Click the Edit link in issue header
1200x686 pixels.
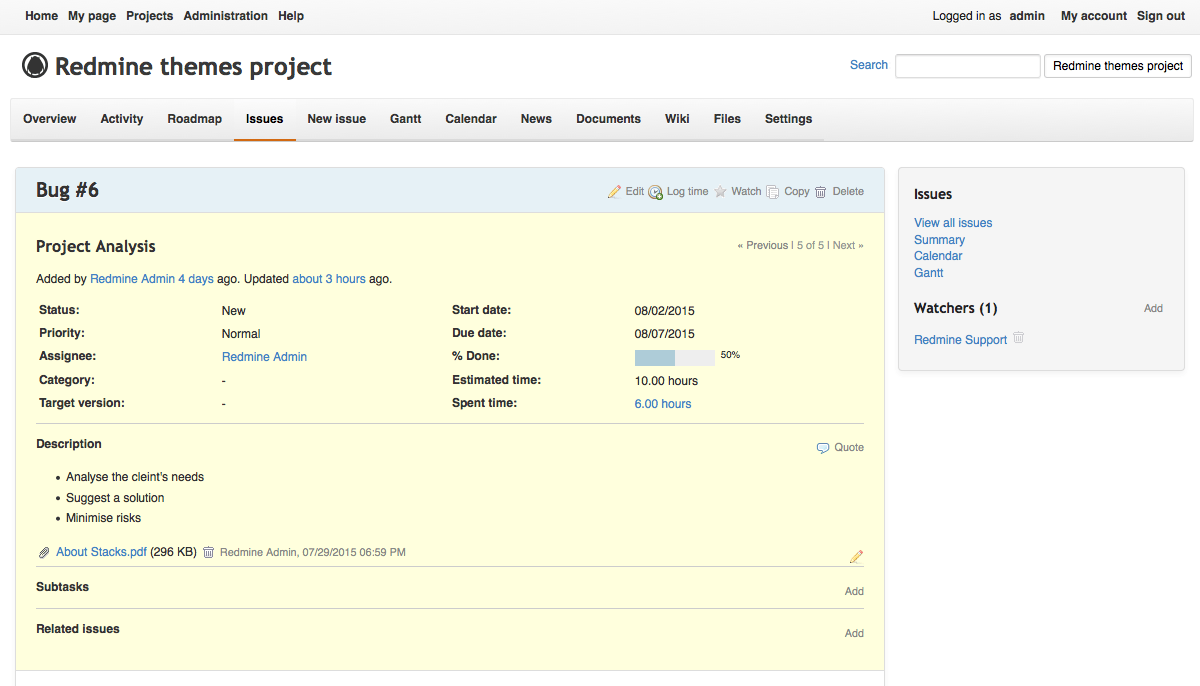coord(635,192)
